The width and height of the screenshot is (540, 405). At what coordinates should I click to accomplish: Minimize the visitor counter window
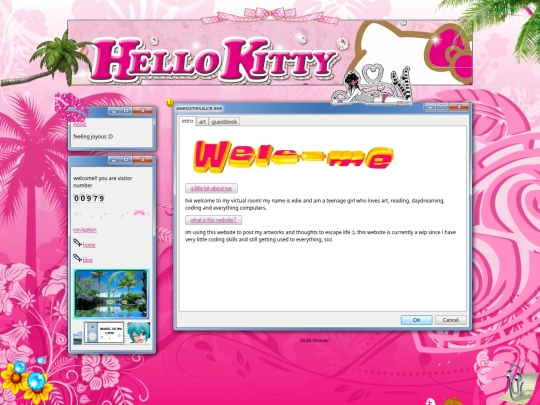(x=114, y=160)
